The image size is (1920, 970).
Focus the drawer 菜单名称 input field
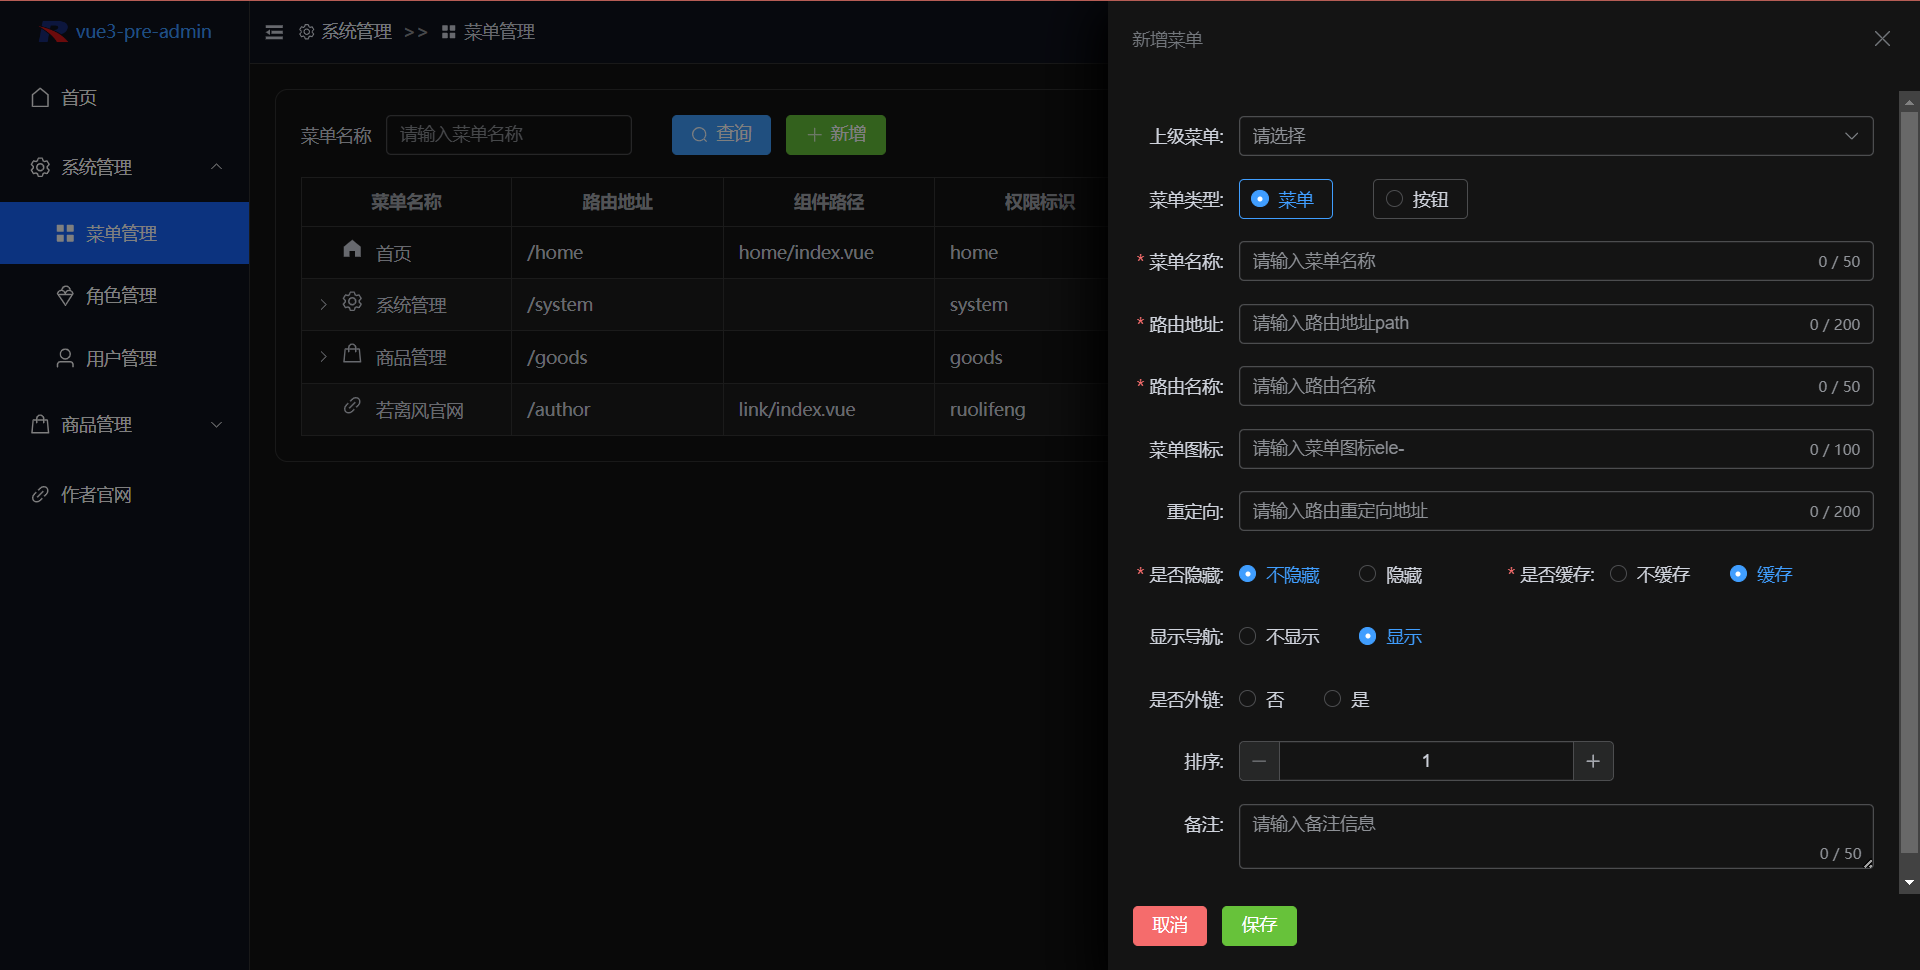(x=1556, y=261)
